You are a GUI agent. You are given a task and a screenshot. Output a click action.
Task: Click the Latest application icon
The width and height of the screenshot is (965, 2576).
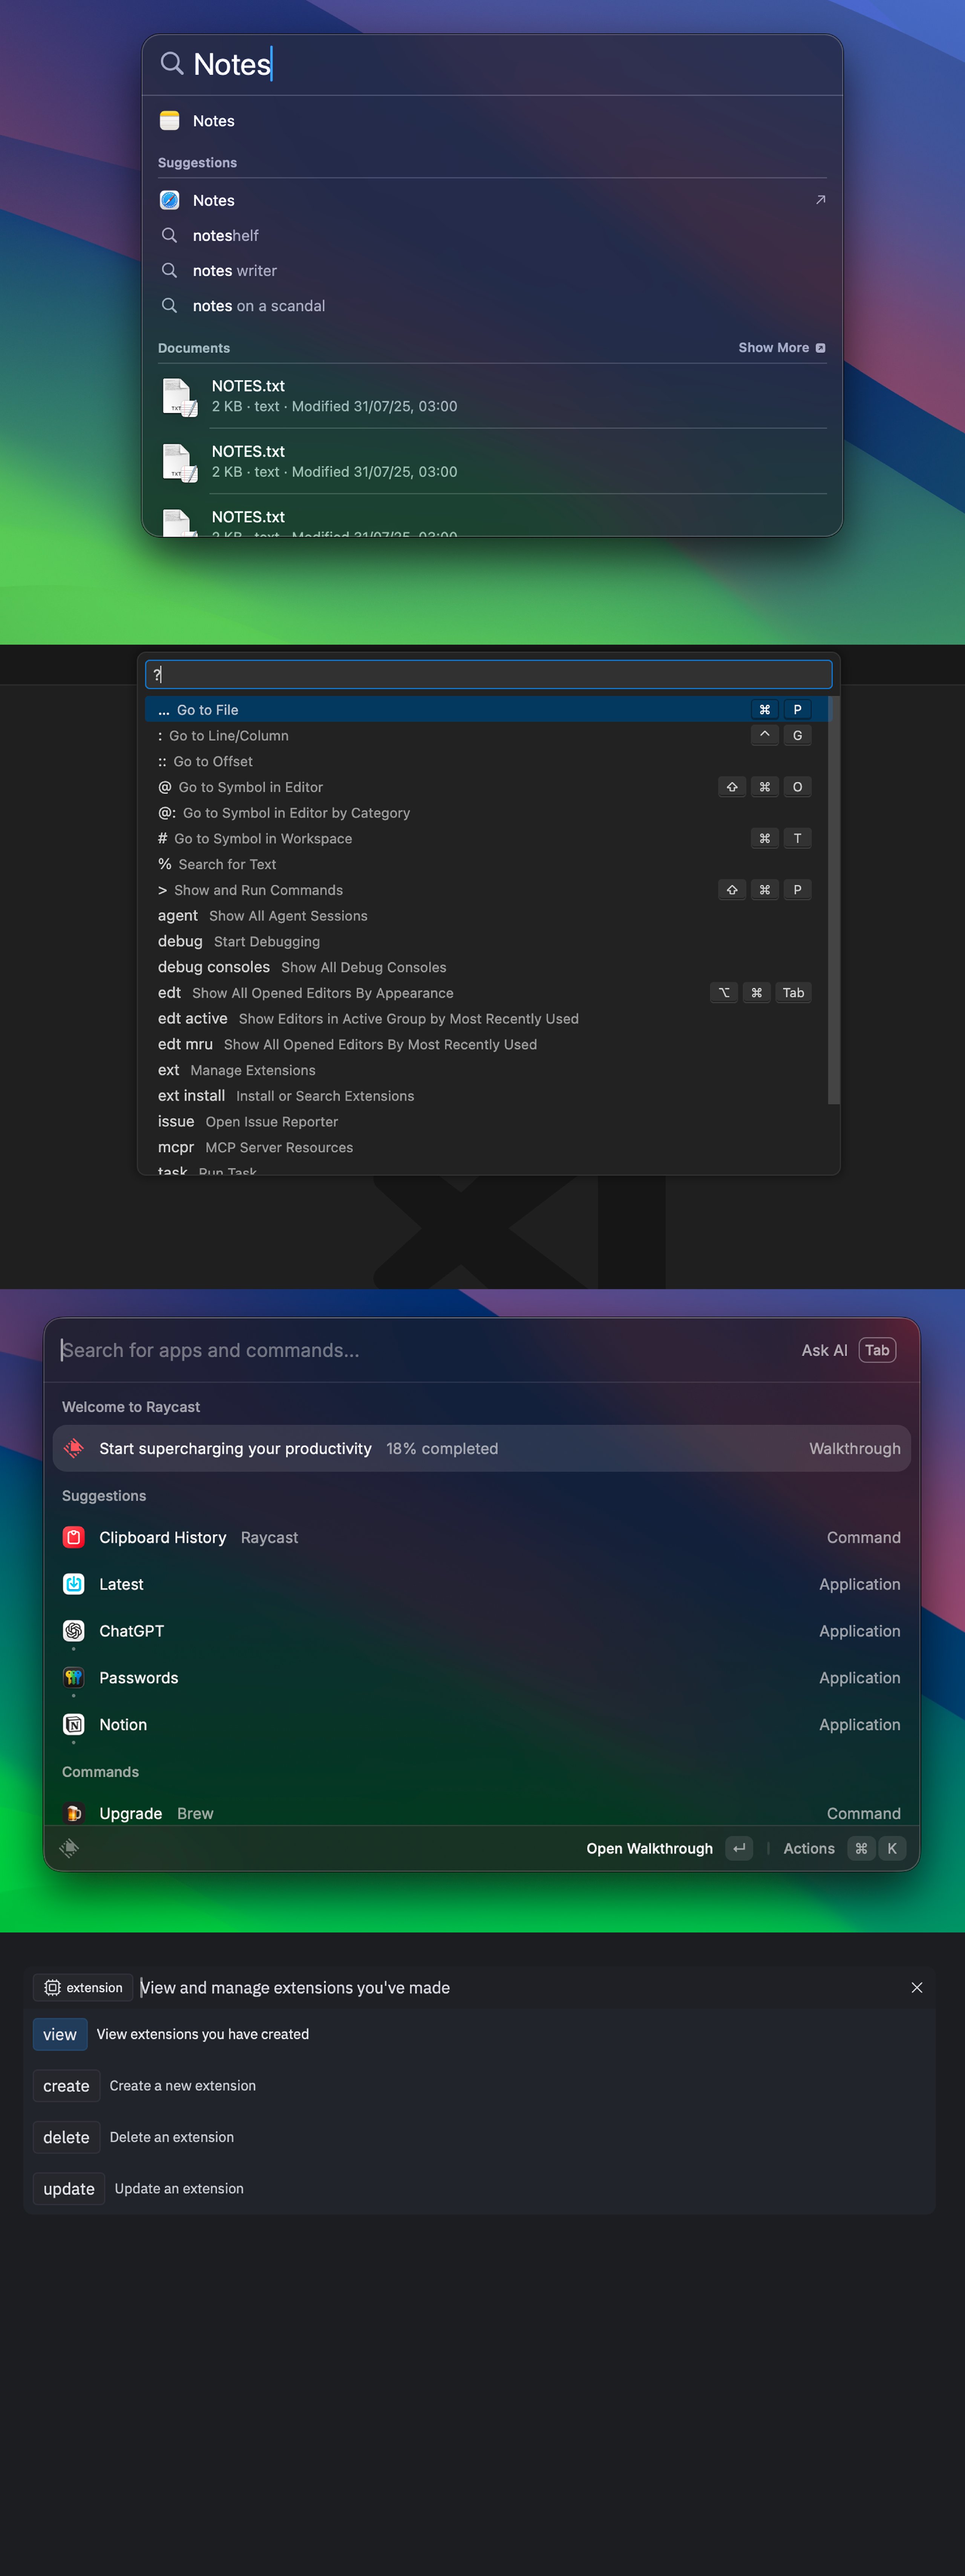pyautogui.click(x=74, y=1584)
